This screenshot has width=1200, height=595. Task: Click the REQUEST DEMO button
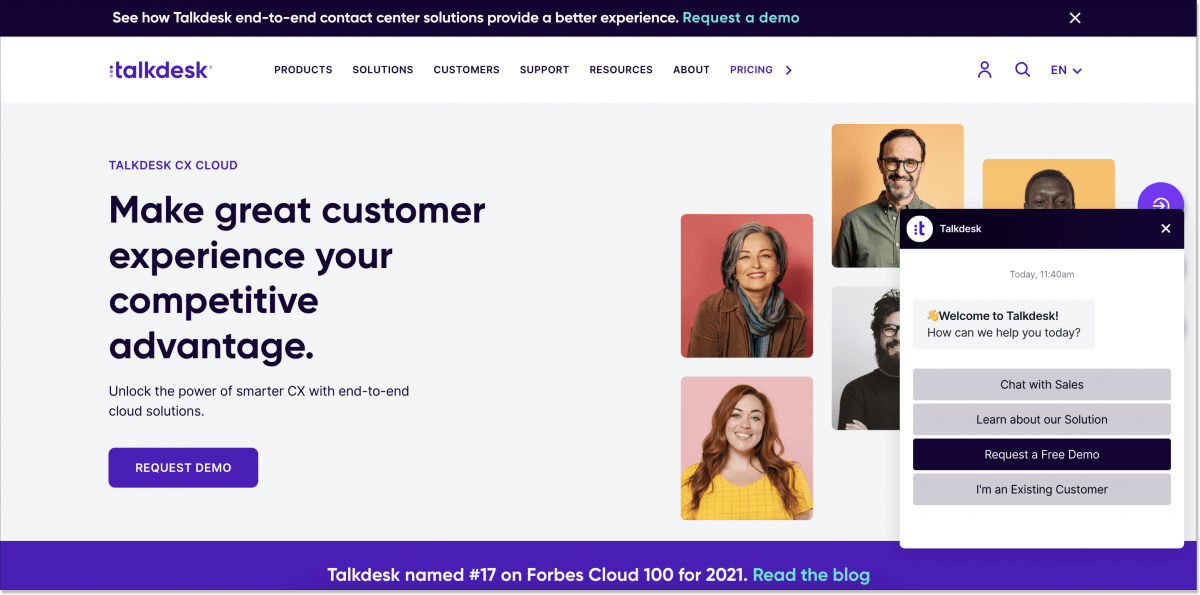183,467
